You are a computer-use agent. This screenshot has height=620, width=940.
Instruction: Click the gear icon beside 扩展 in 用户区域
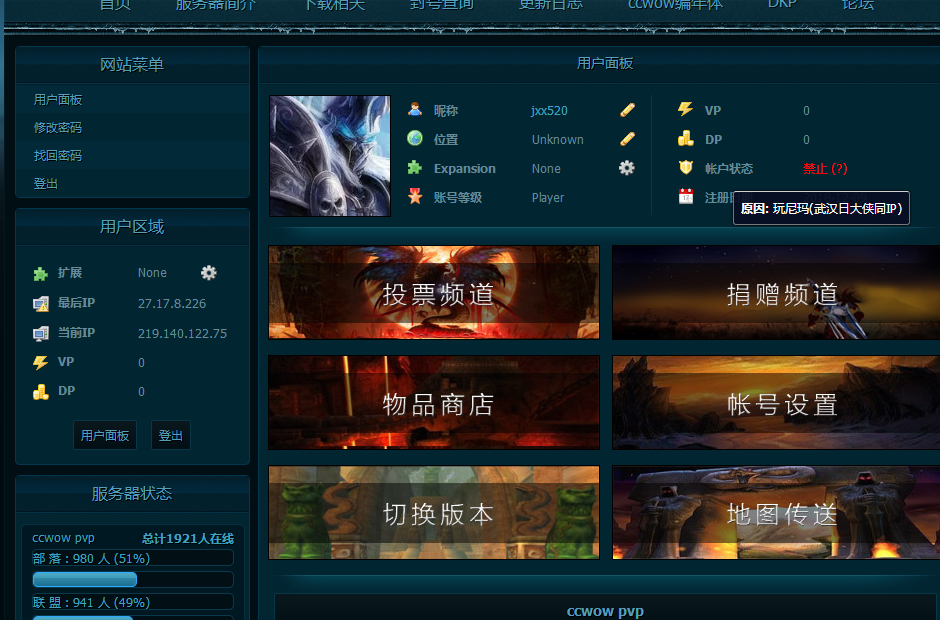pos(208,272)
